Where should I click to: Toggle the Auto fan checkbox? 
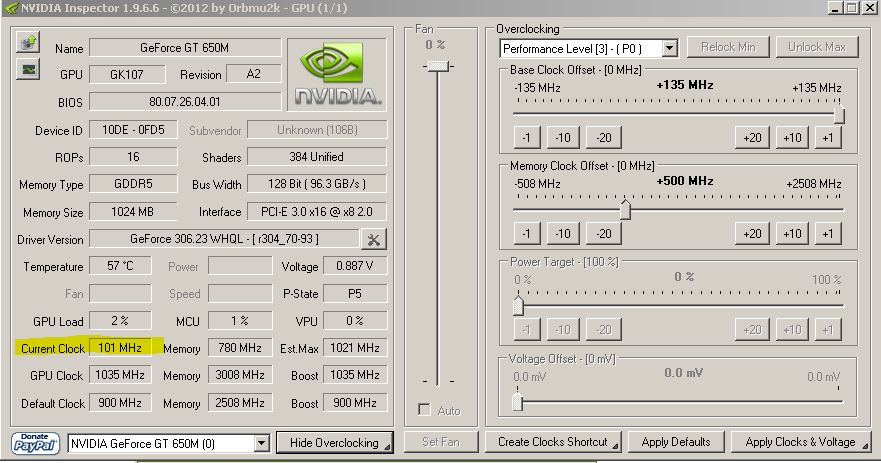(x=424, y=410)
